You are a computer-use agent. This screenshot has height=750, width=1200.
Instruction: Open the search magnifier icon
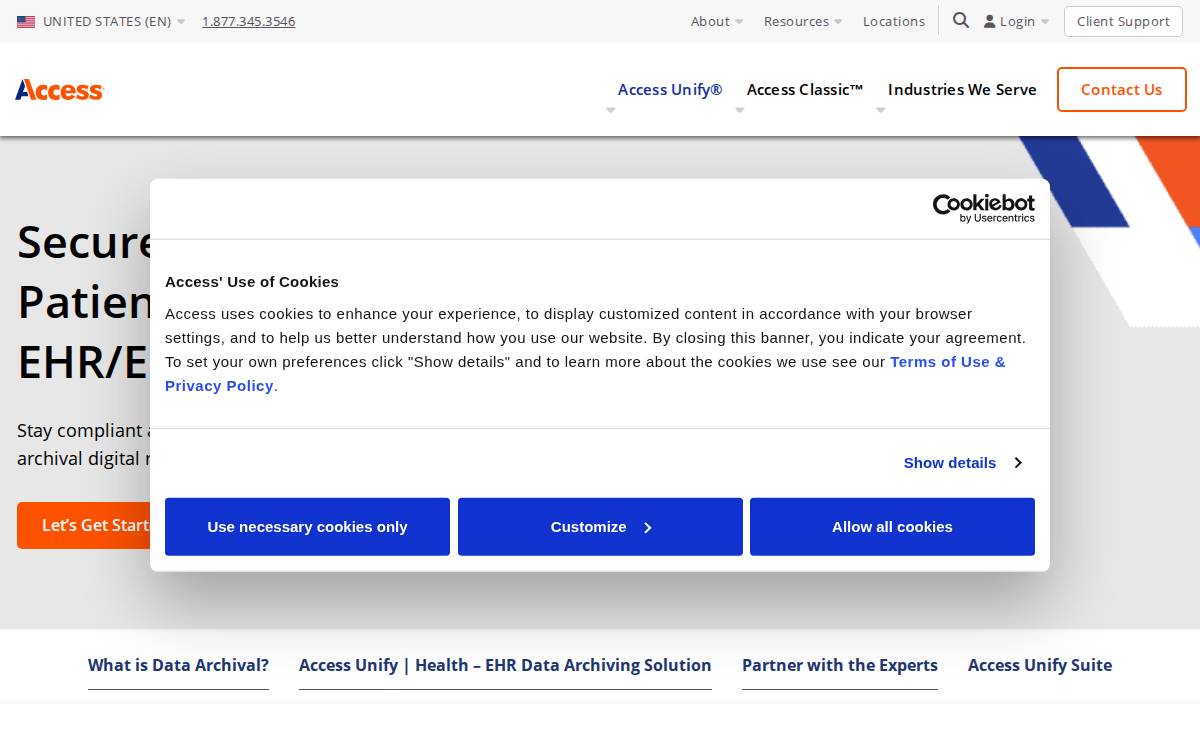[x=961, y=20]
